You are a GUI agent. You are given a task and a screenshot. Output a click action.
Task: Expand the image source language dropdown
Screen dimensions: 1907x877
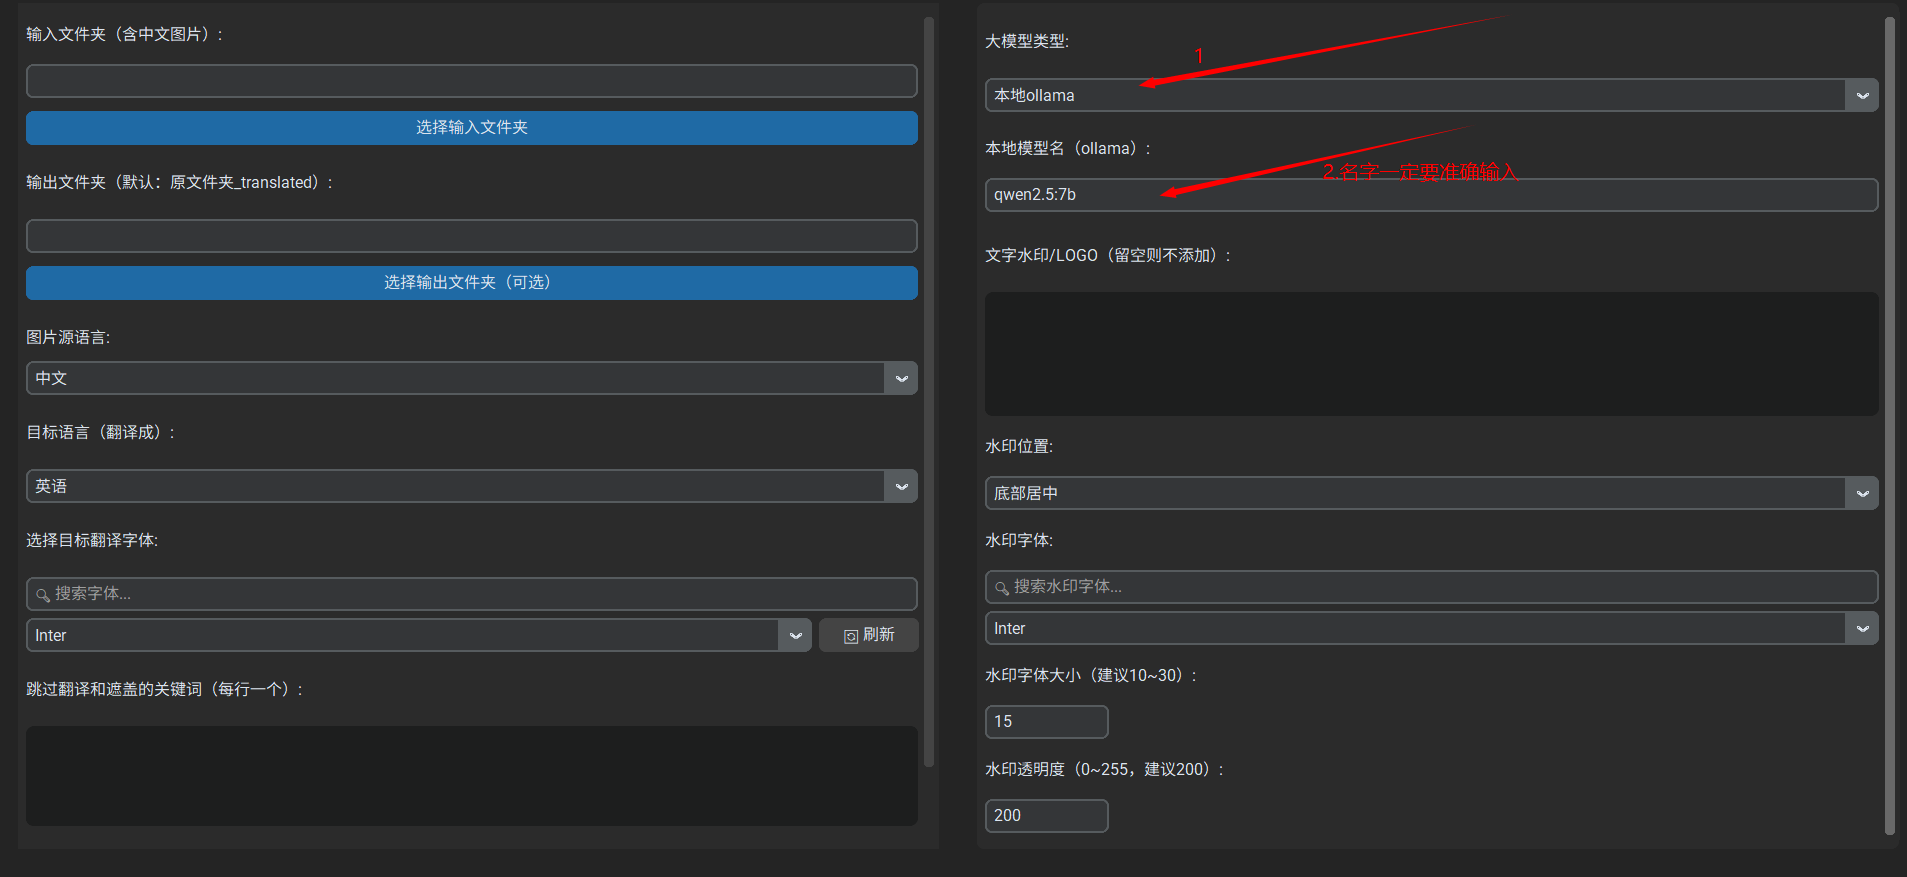coord(901,379)
